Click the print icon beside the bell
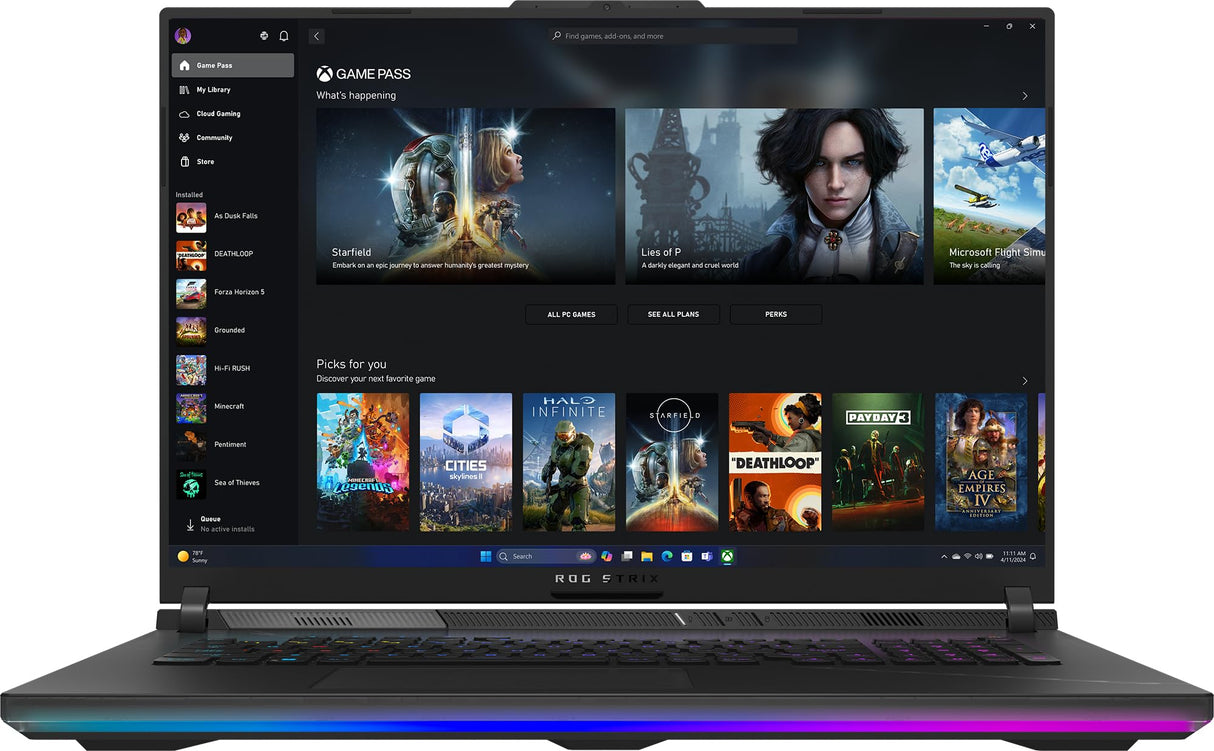Image resolution: width=1214 pixels, height=751 pixels. click(264, 36)
